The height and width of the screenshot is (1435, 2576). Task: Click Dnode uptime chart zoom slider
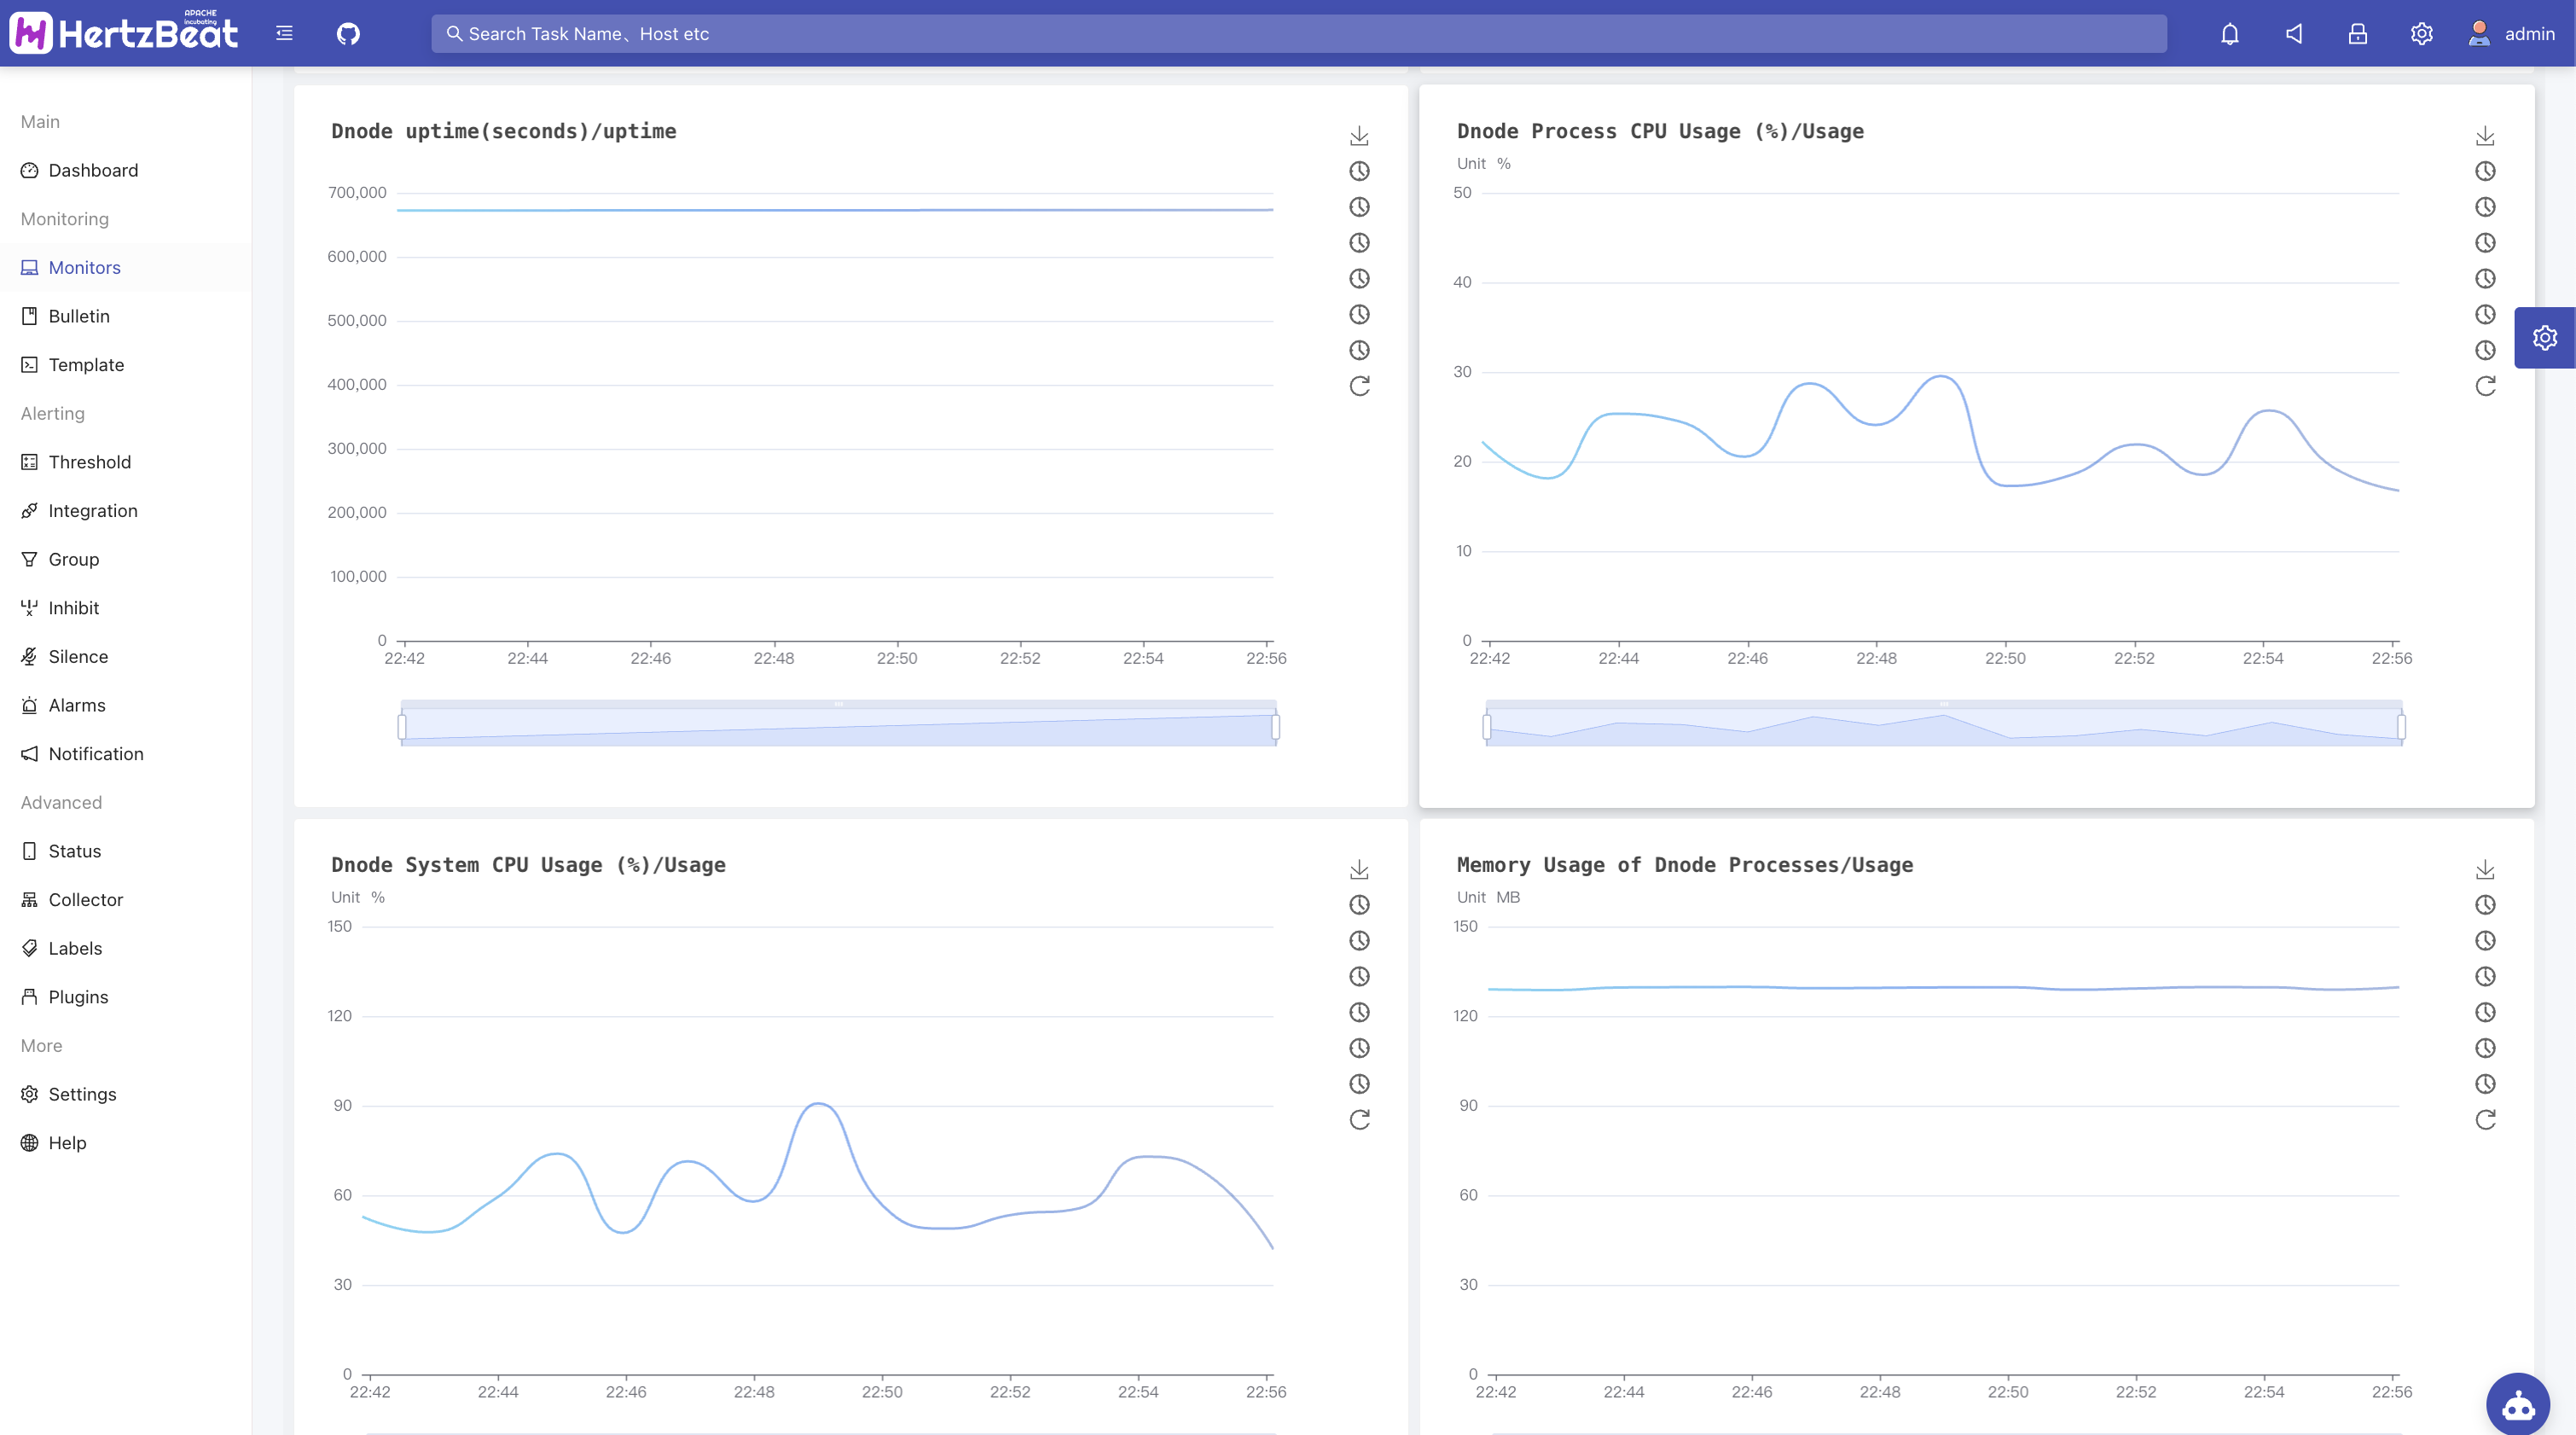click(838, 727)
